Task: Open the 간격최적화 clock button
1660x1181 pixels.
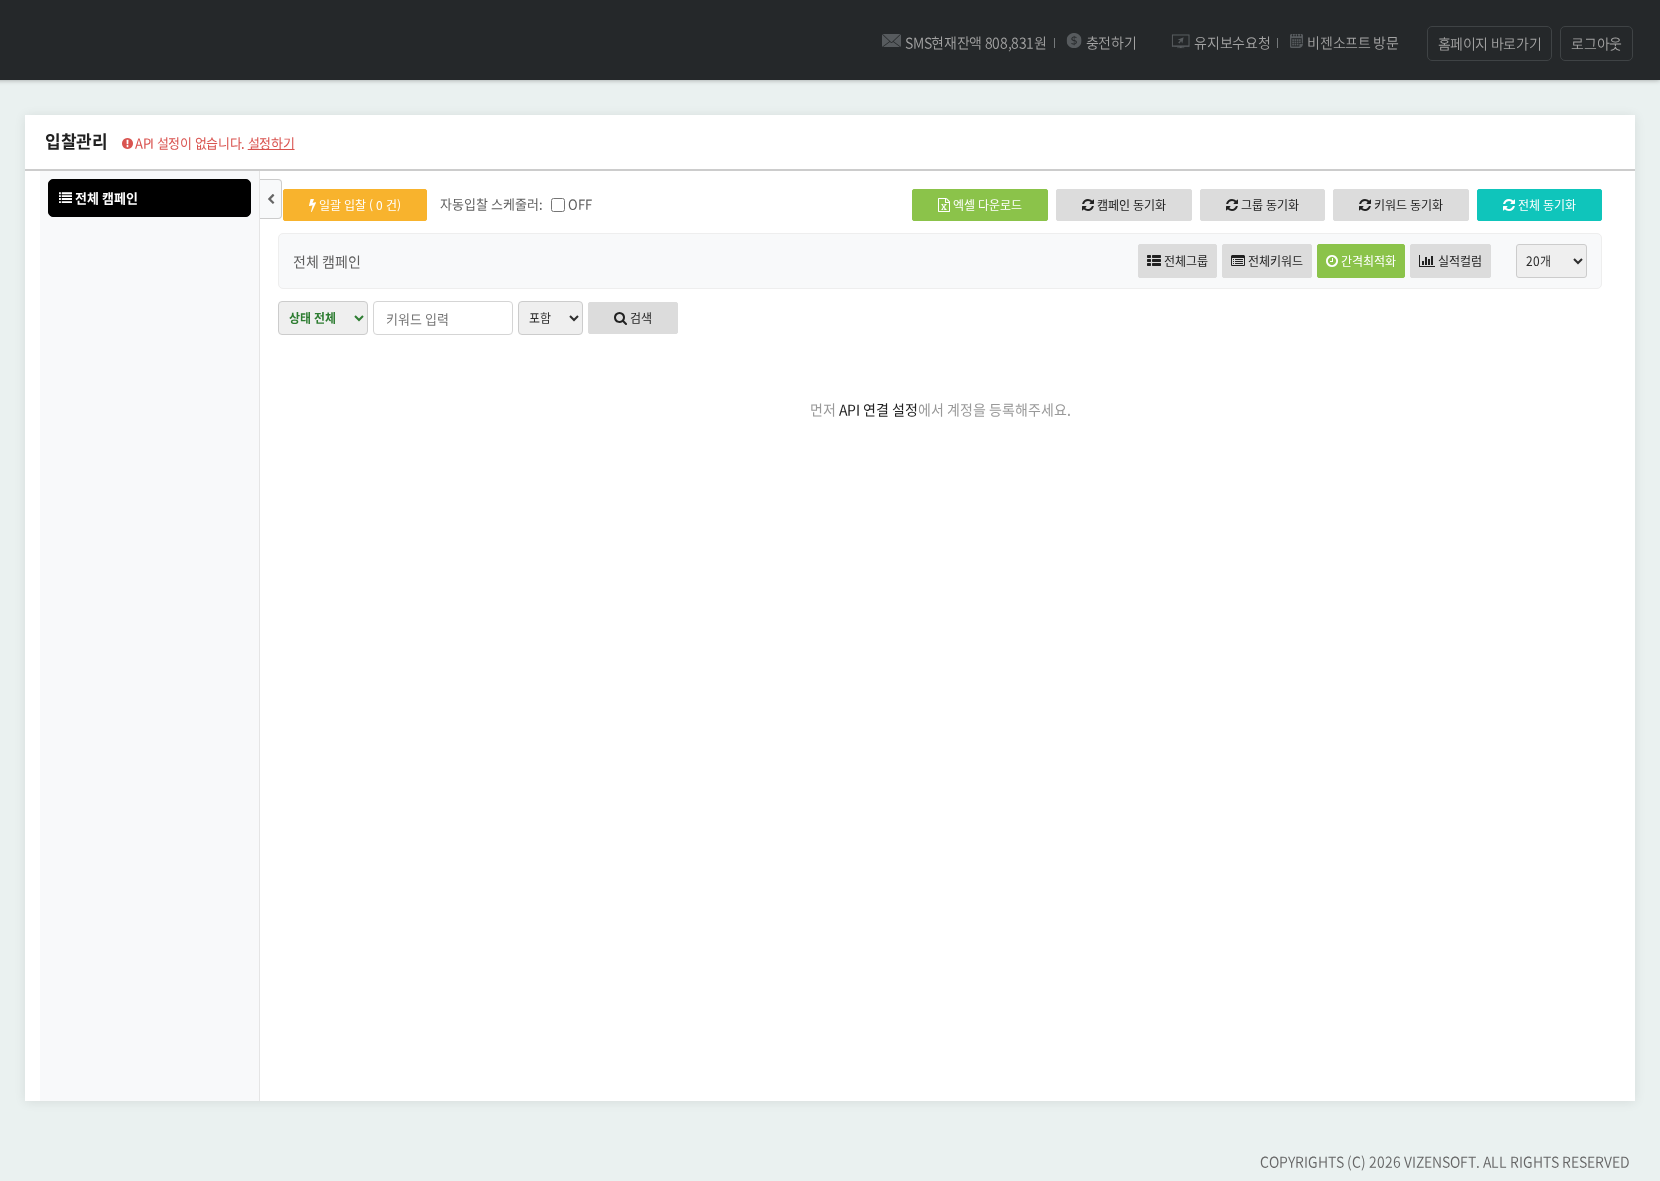Action: (1360, 261)
